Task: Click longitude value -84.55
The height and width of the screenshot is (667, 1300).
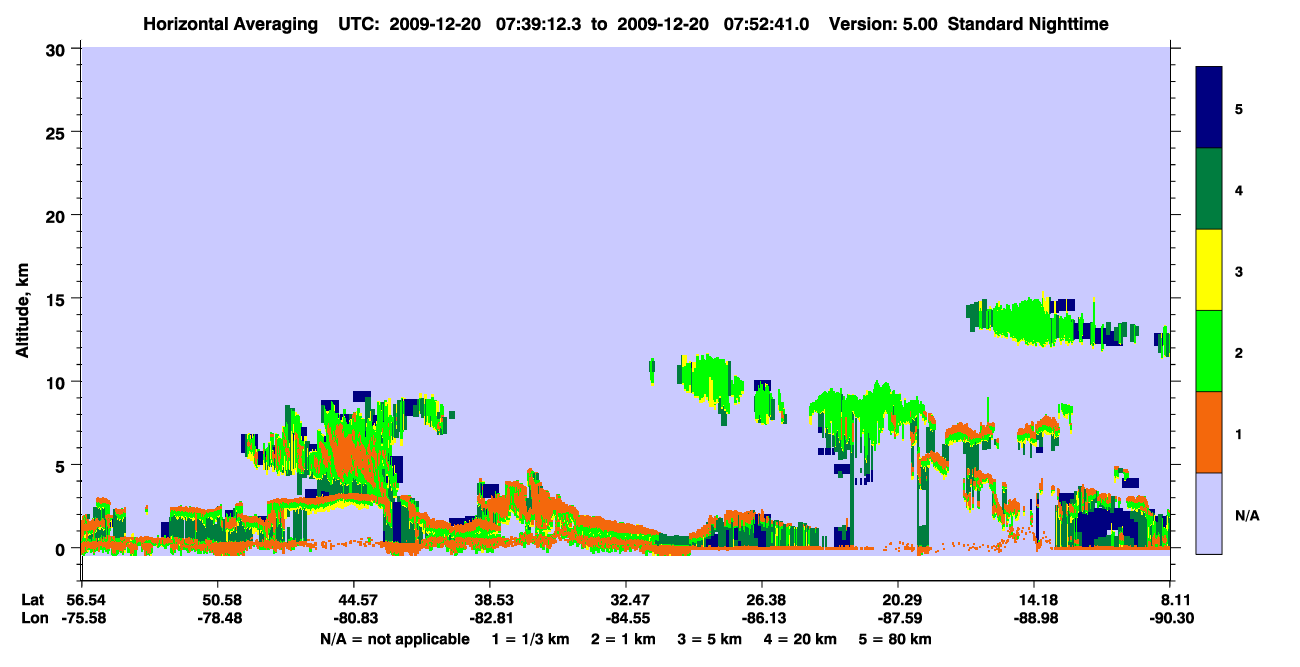Action: pyautogui.click(x=626, y=619)
